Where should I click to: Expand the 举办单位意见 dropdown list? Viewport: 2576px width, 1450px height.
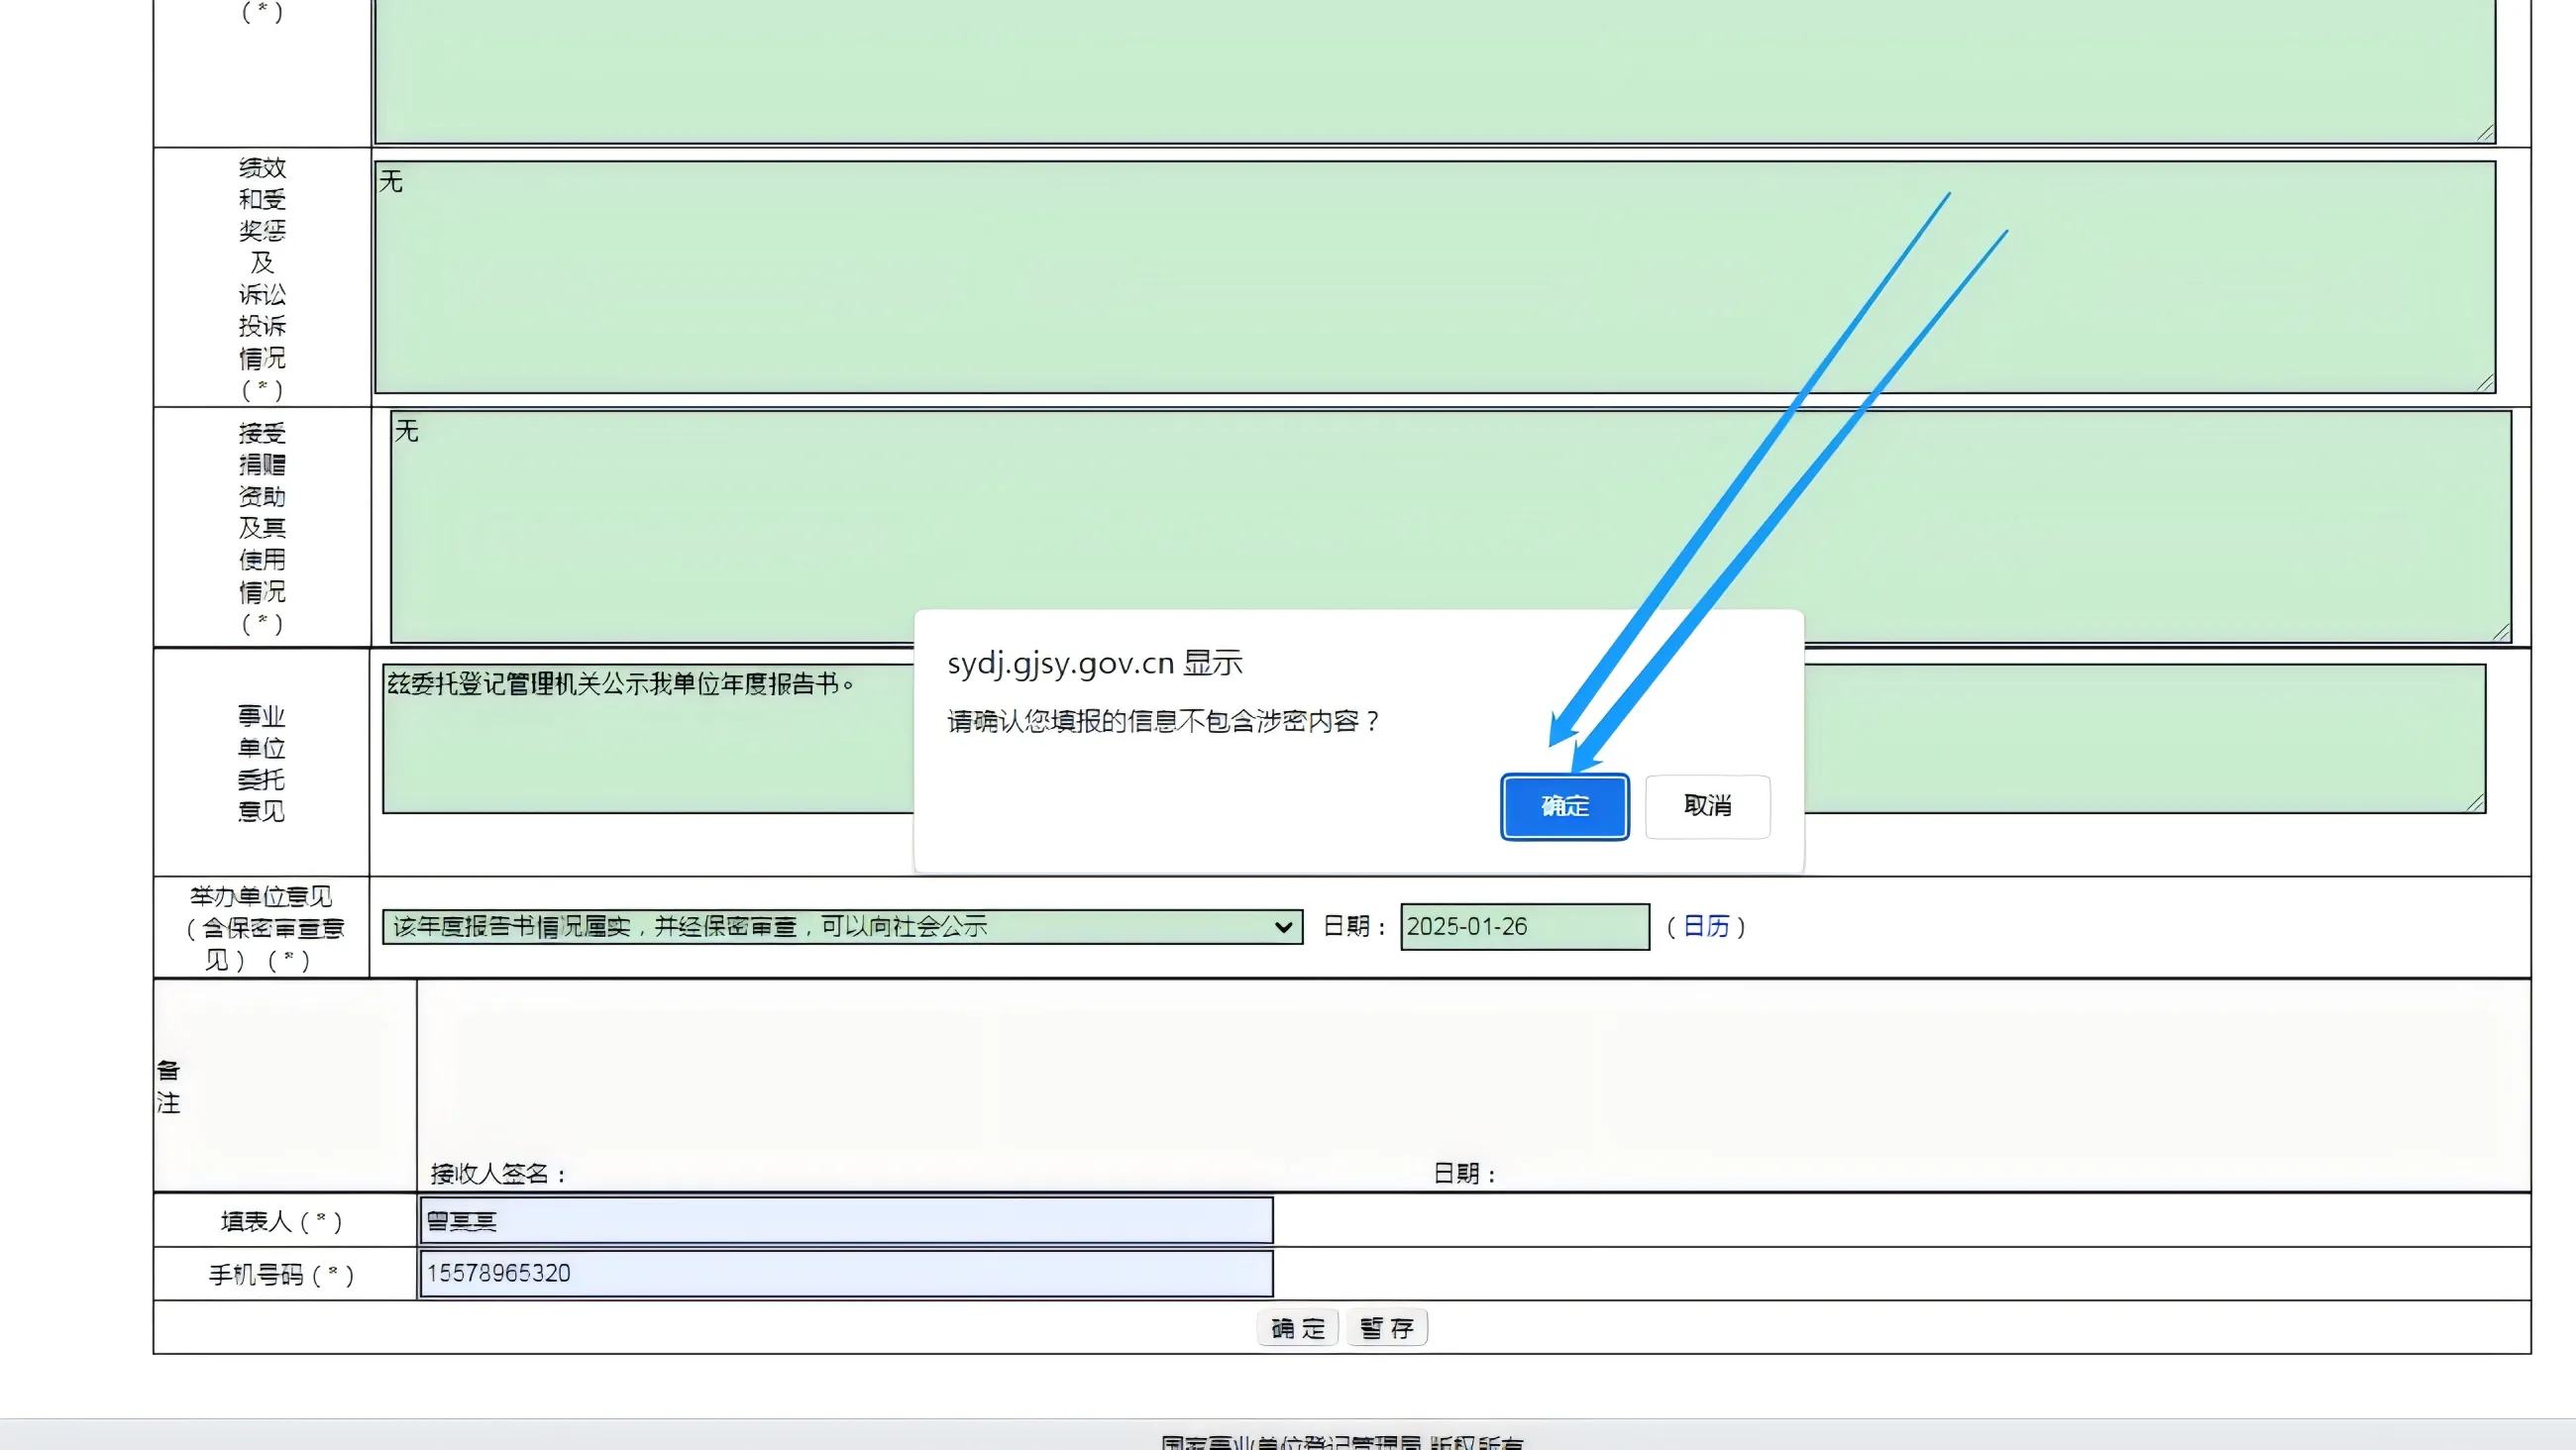coord(841,926)
